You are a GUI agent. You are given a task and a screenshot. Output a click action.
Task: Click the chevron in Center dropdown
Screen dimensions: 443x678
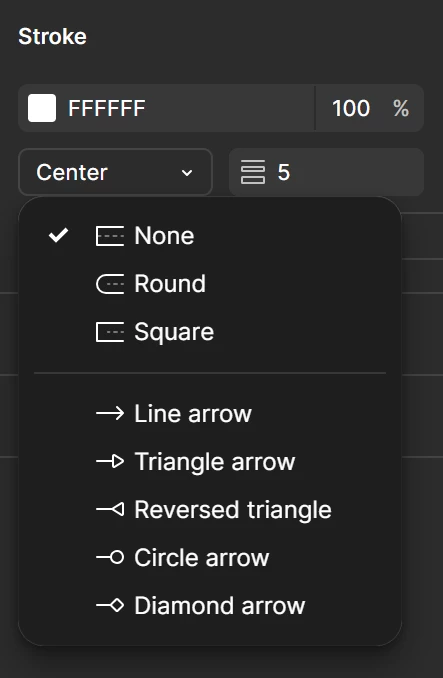(x=187, y=173)
